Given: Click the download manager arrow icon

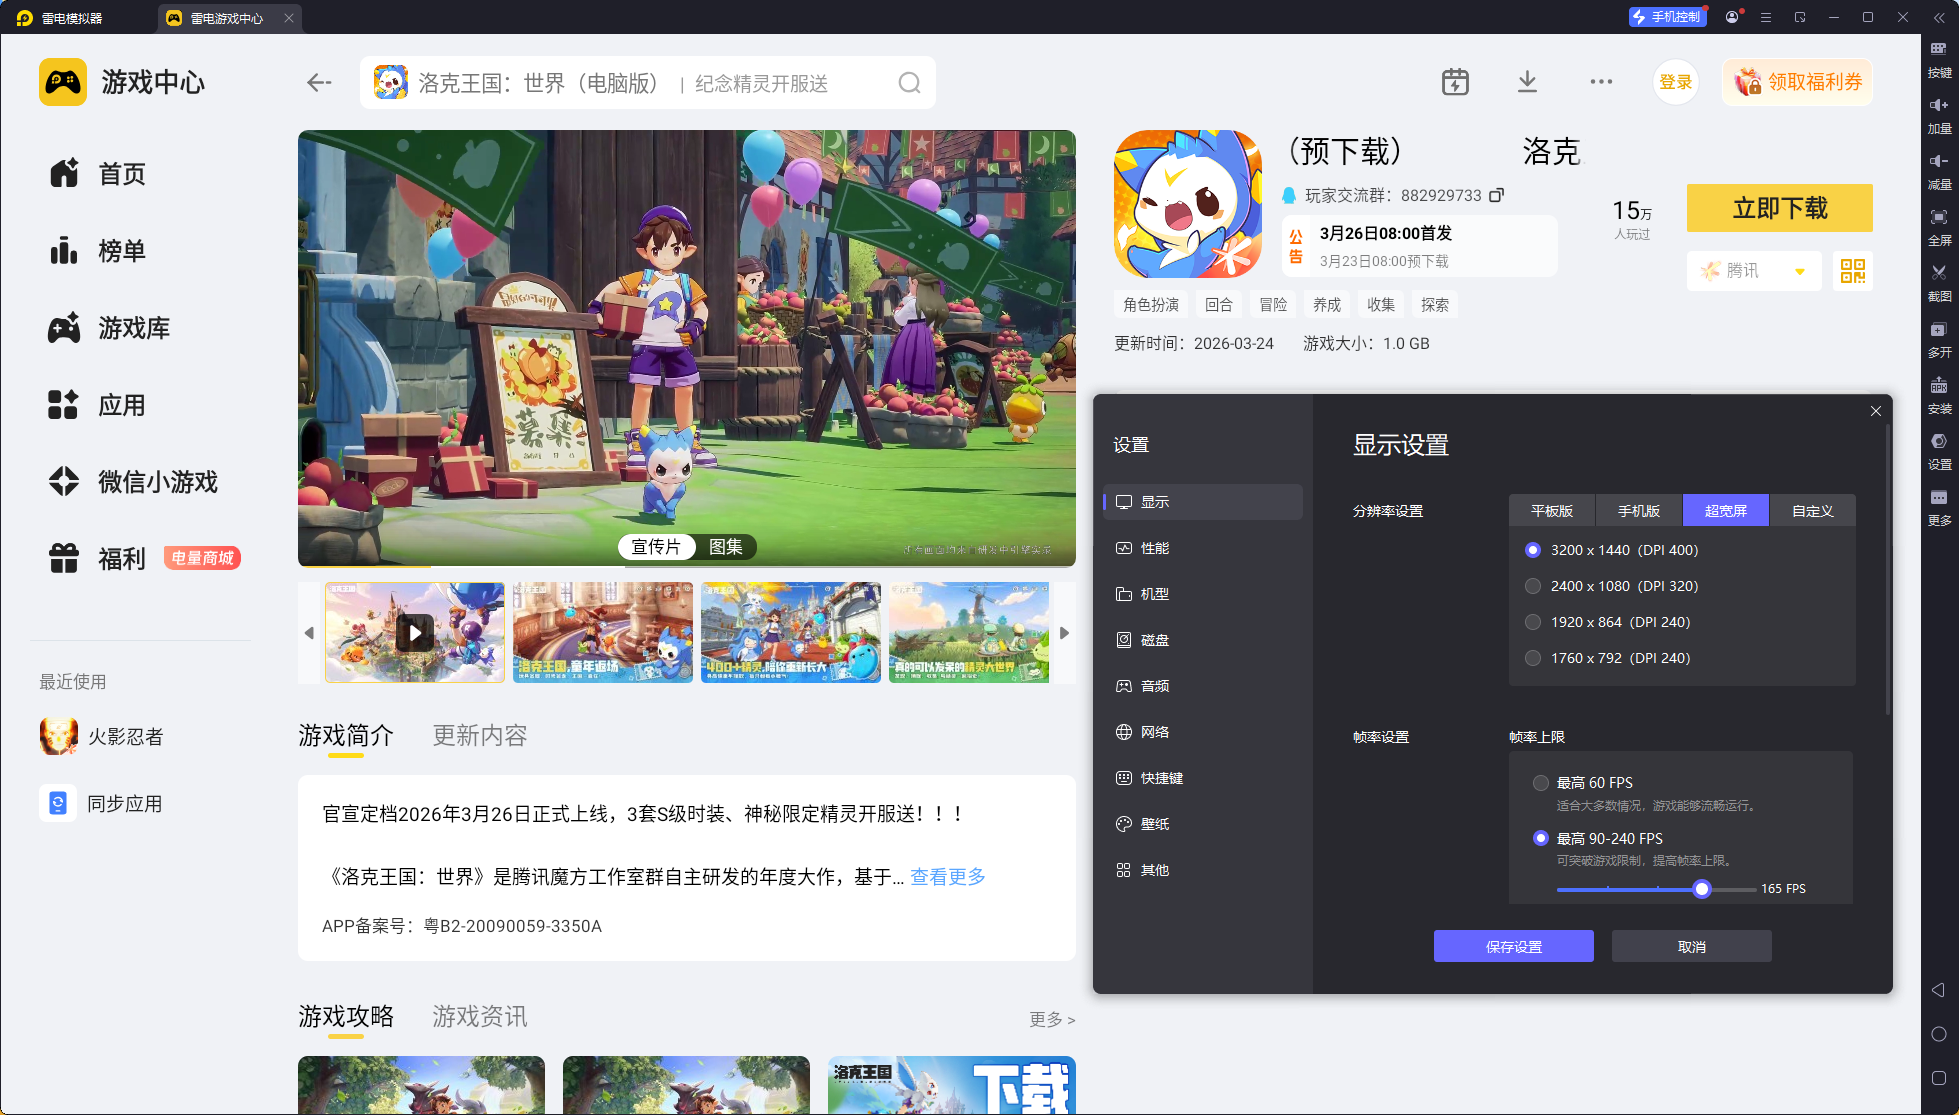Looking at the screenshot, I should pyautogui.click(x=1527, y=82).
